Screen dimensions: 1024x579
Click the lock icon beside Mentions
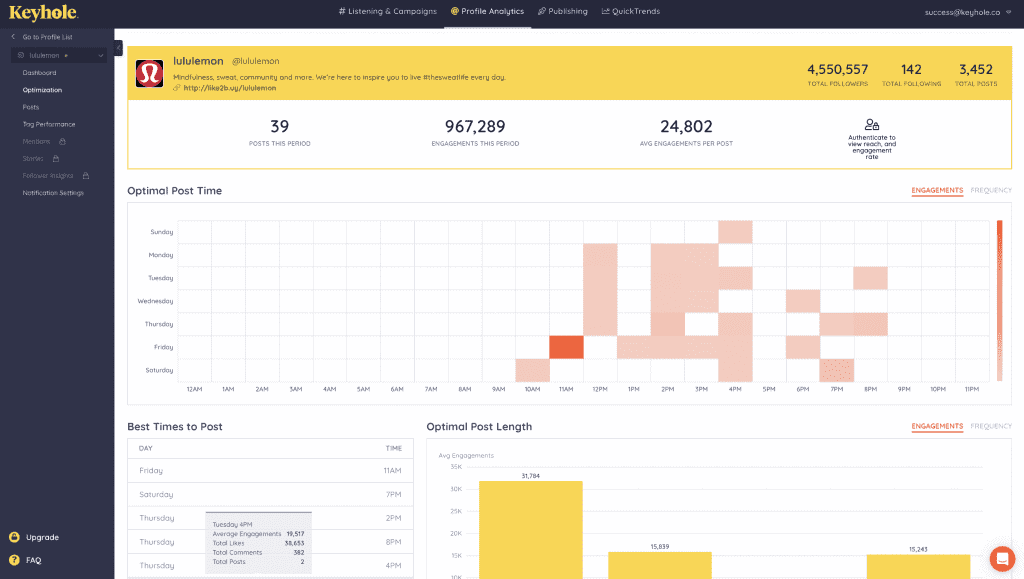[x=62, y=142]
